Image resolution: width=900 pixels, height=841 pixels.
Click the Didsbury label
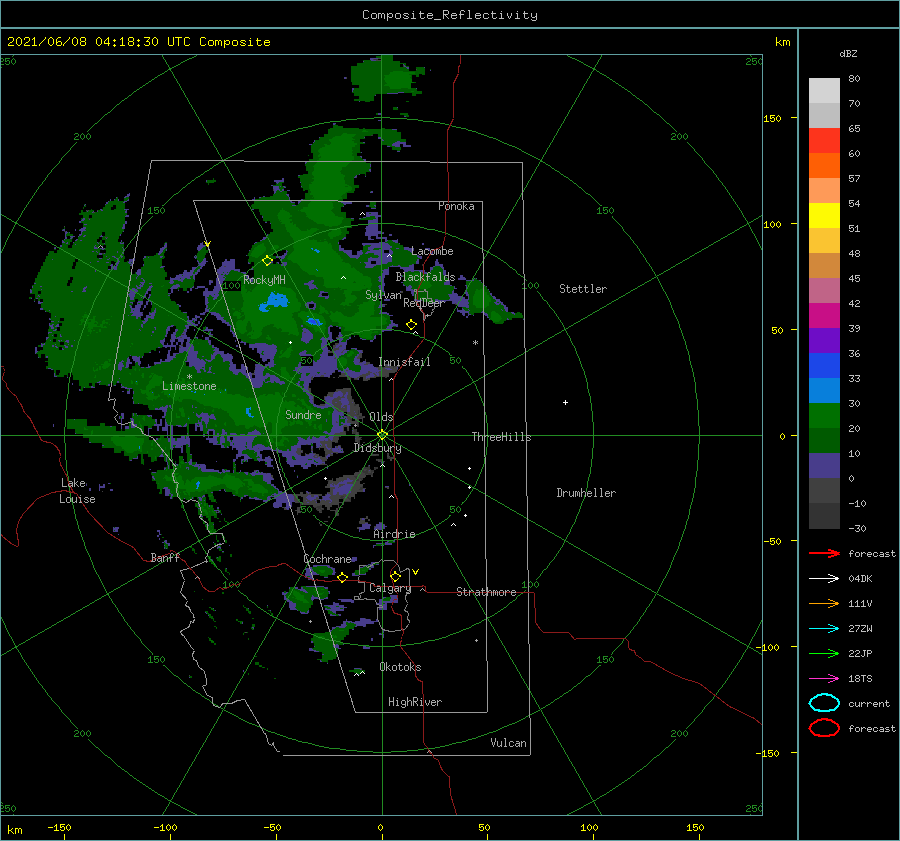click(377, 448)
